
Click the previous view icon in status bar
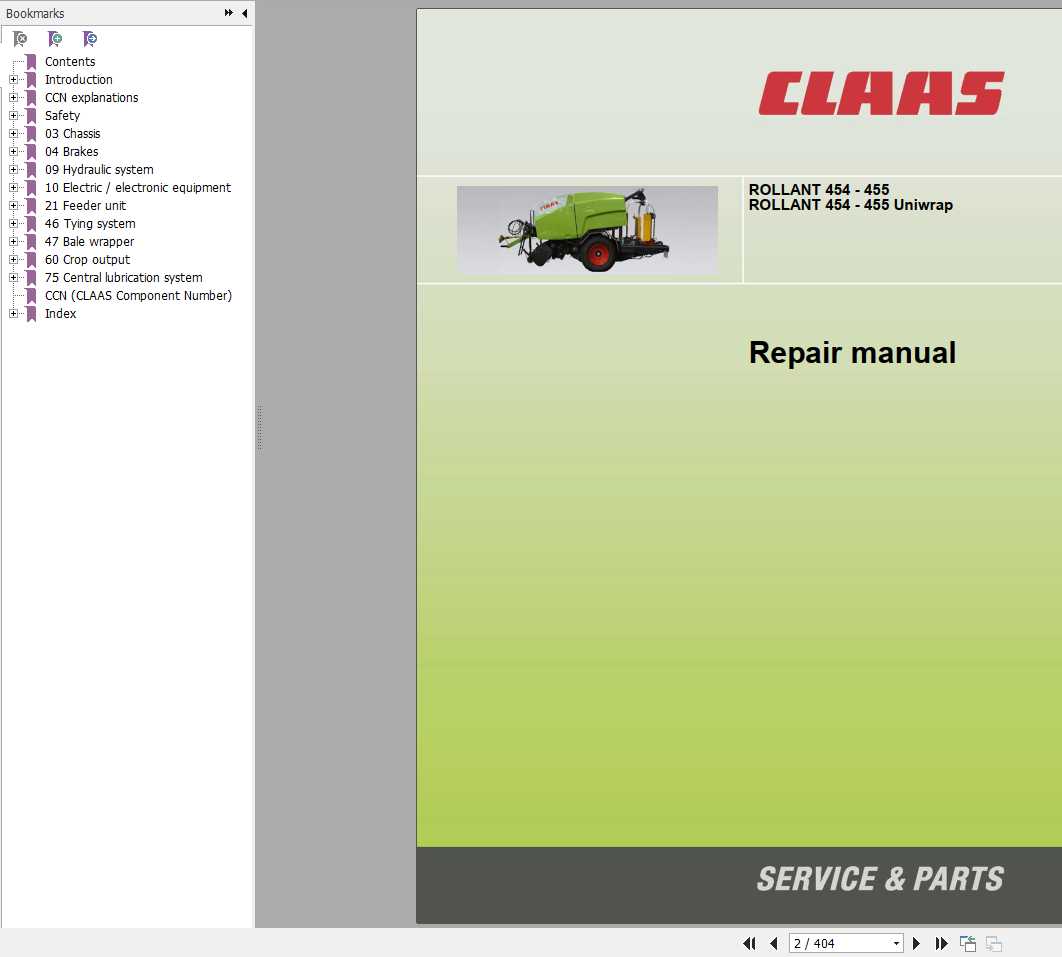tap(968, 943)
